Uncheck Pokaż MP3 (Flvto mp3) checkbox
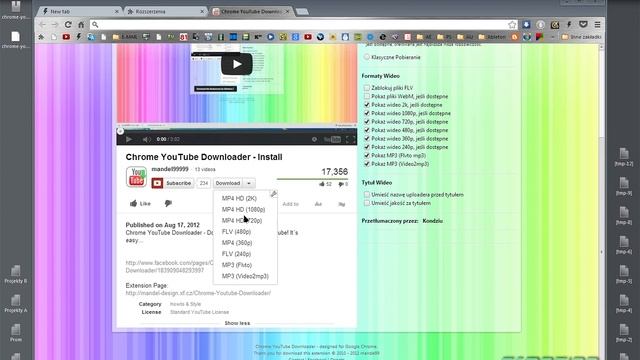 367,156
